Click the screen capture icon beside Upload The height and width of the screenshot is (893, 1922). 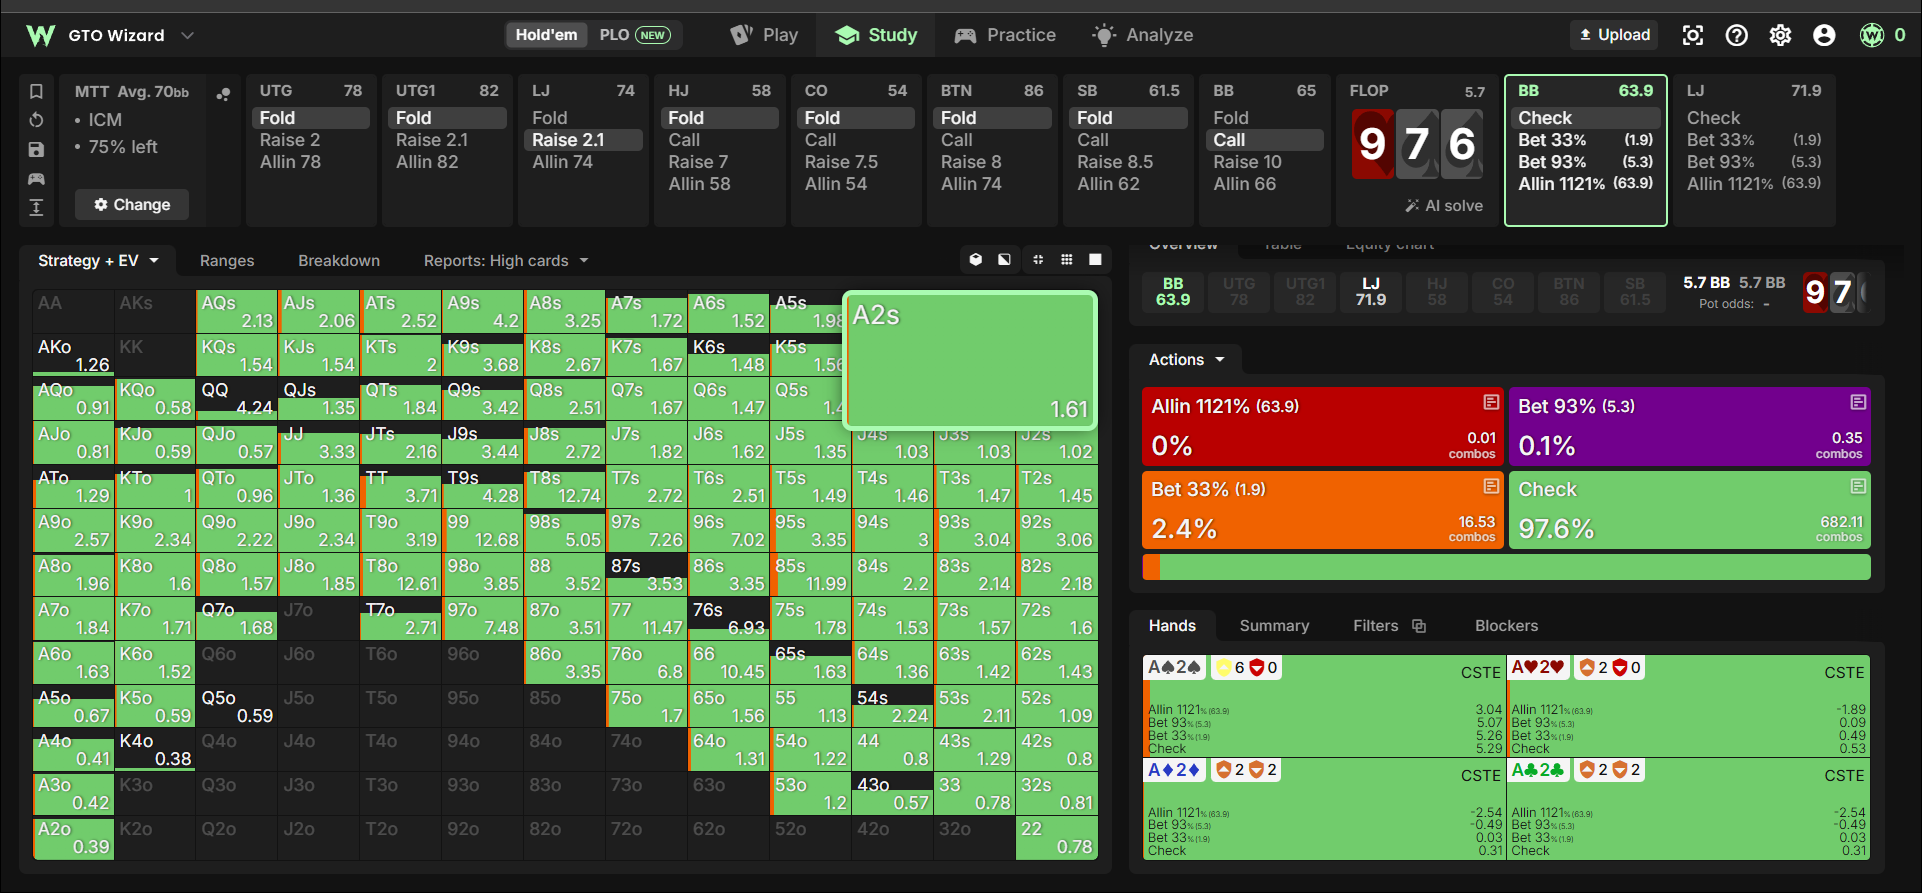pyautogui.click(x=1693, y=35)
